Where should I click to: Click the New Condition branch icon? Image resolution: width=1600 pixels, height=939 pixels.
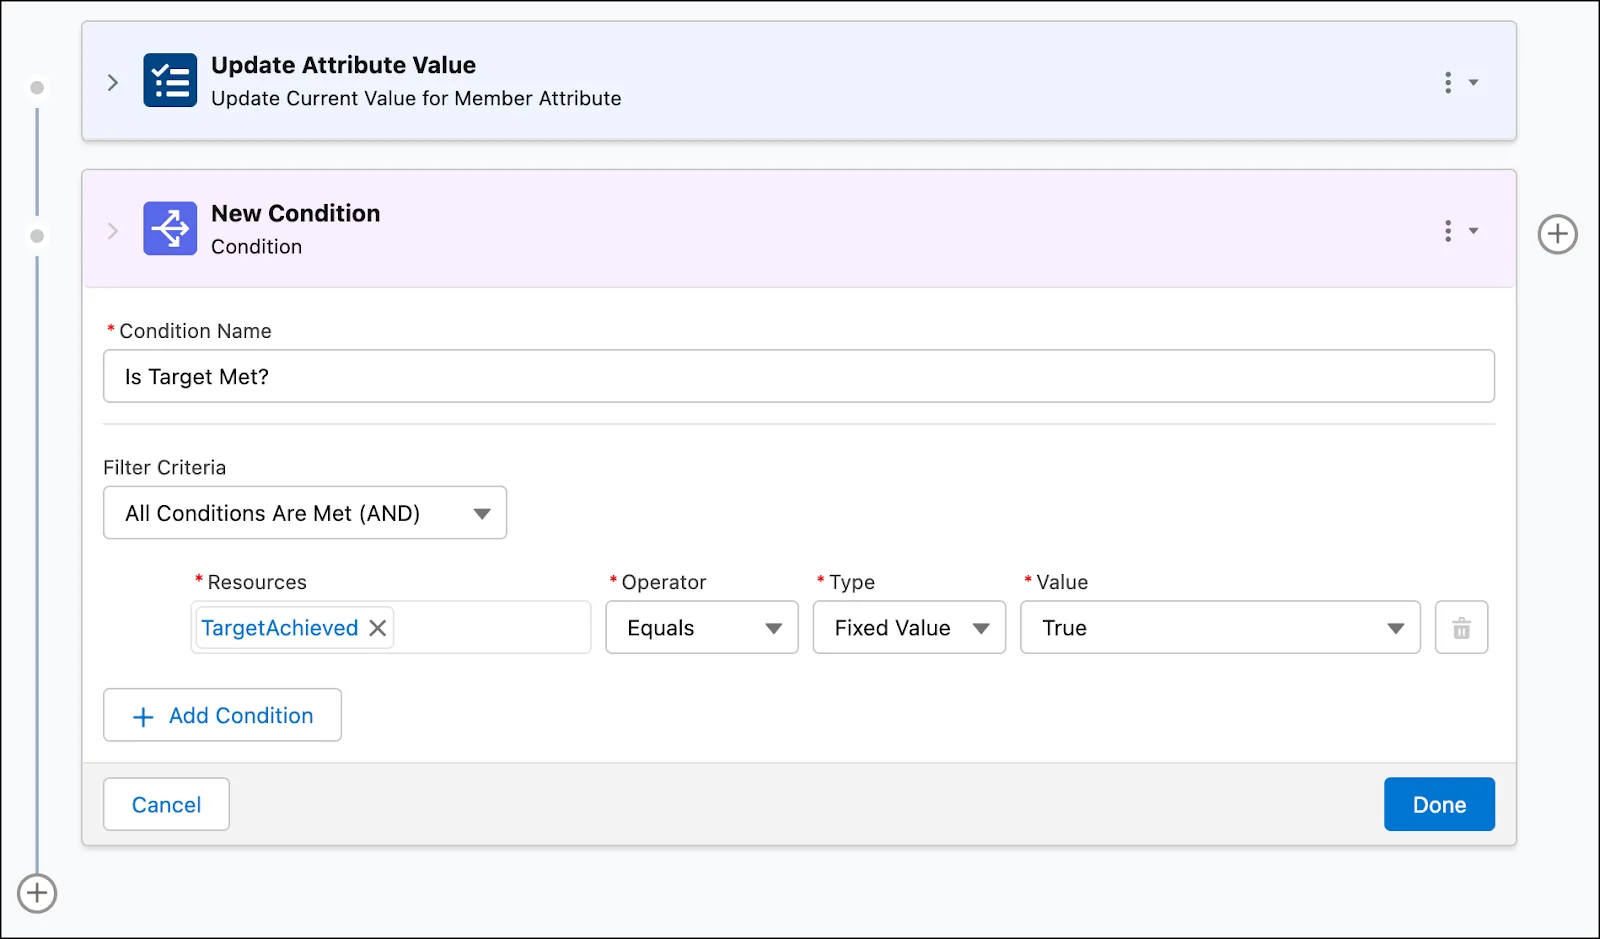(170, 229)
